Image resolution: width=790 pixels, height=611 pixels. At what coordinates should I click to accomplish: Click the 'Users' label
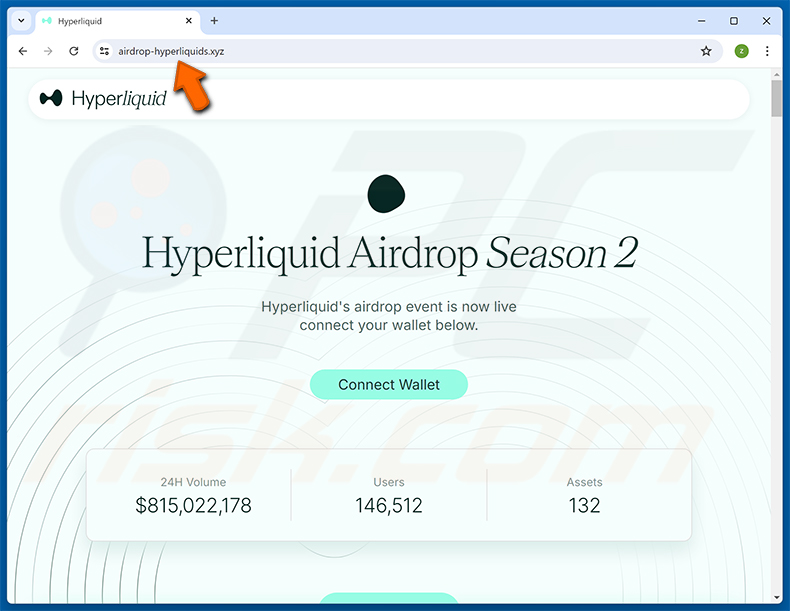pos(388,482)
